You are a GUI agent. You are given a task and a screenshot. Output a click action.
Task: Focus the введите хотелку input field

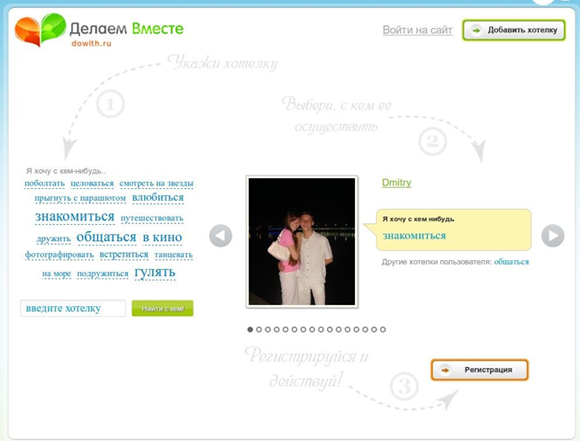(x=73, y=308)
